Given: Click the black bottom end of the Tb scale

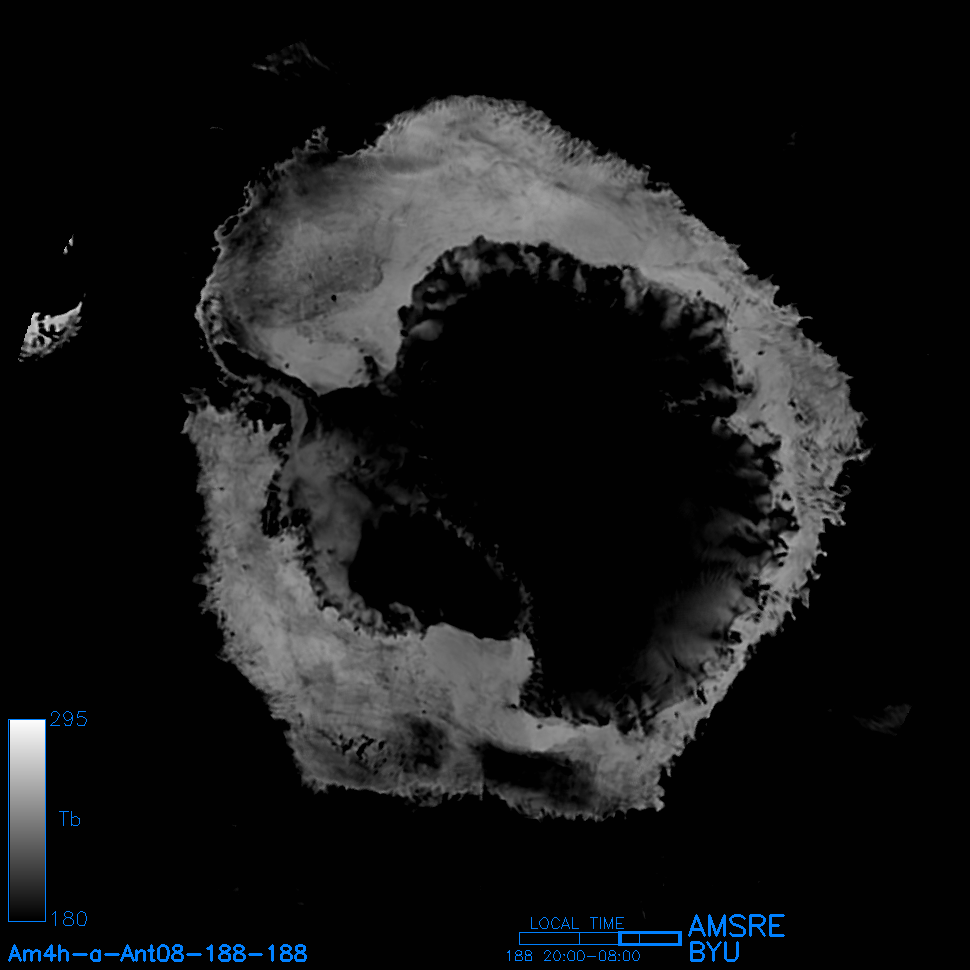Looking at the screenshot, I should tap(27, 912).
